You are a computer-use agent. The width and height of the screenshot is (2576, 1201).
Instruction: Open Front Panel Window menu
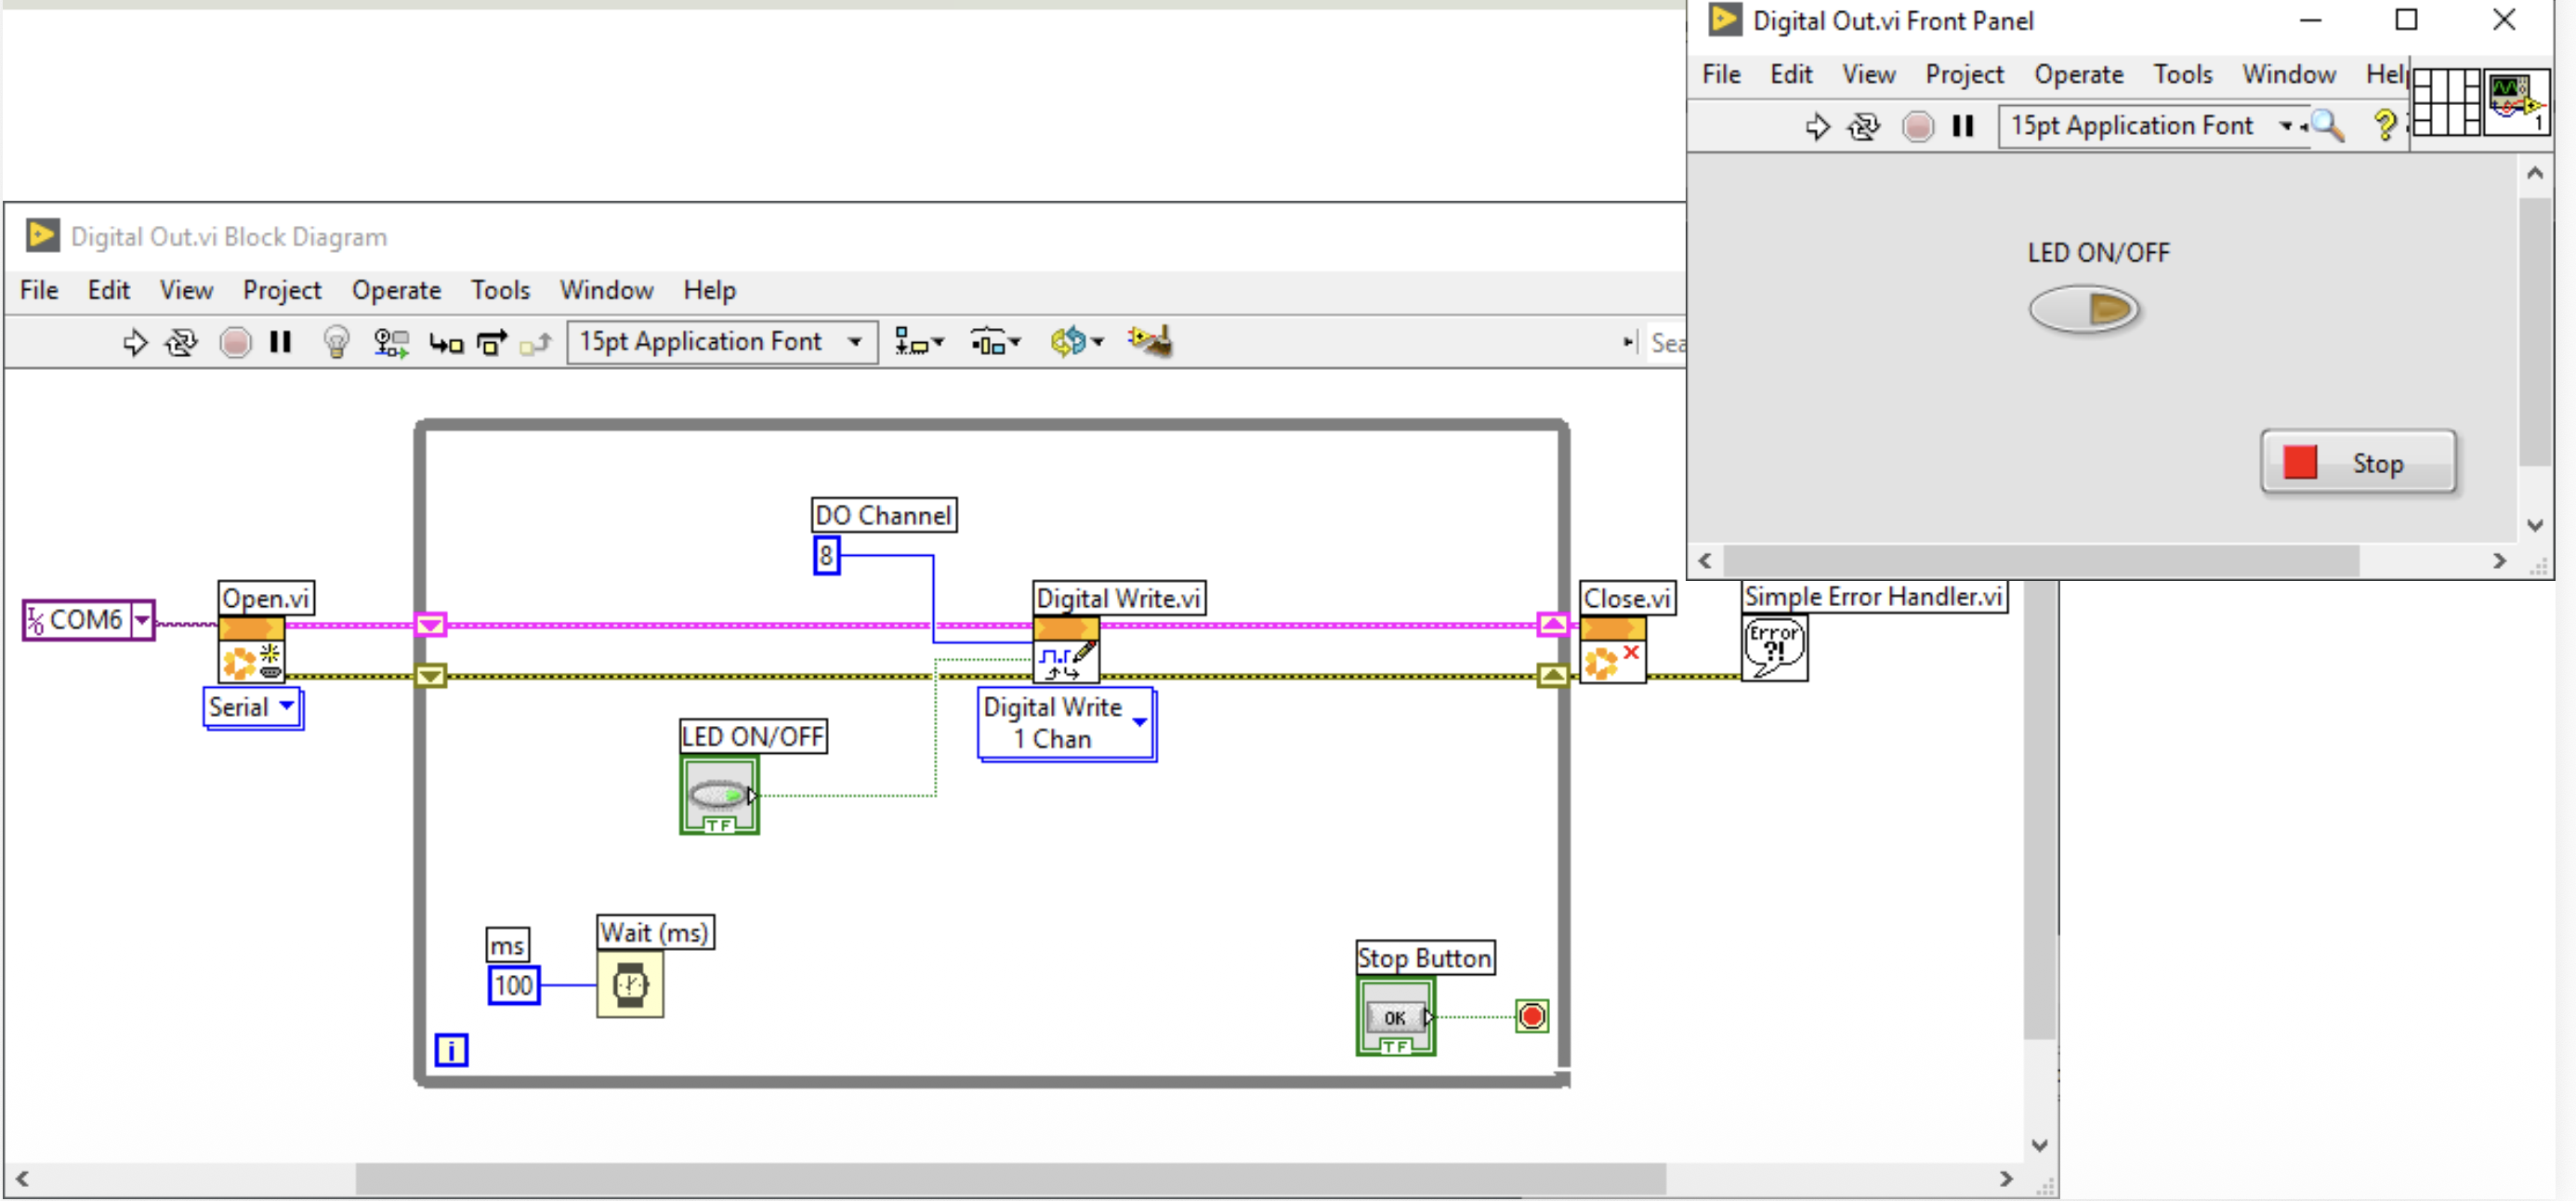pyautogui.click(x=2288, y=74)
